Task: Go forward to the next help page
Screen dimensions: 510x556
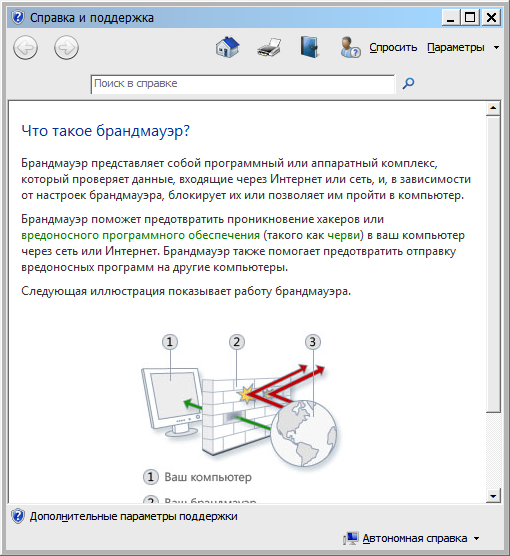Action: 66,47
